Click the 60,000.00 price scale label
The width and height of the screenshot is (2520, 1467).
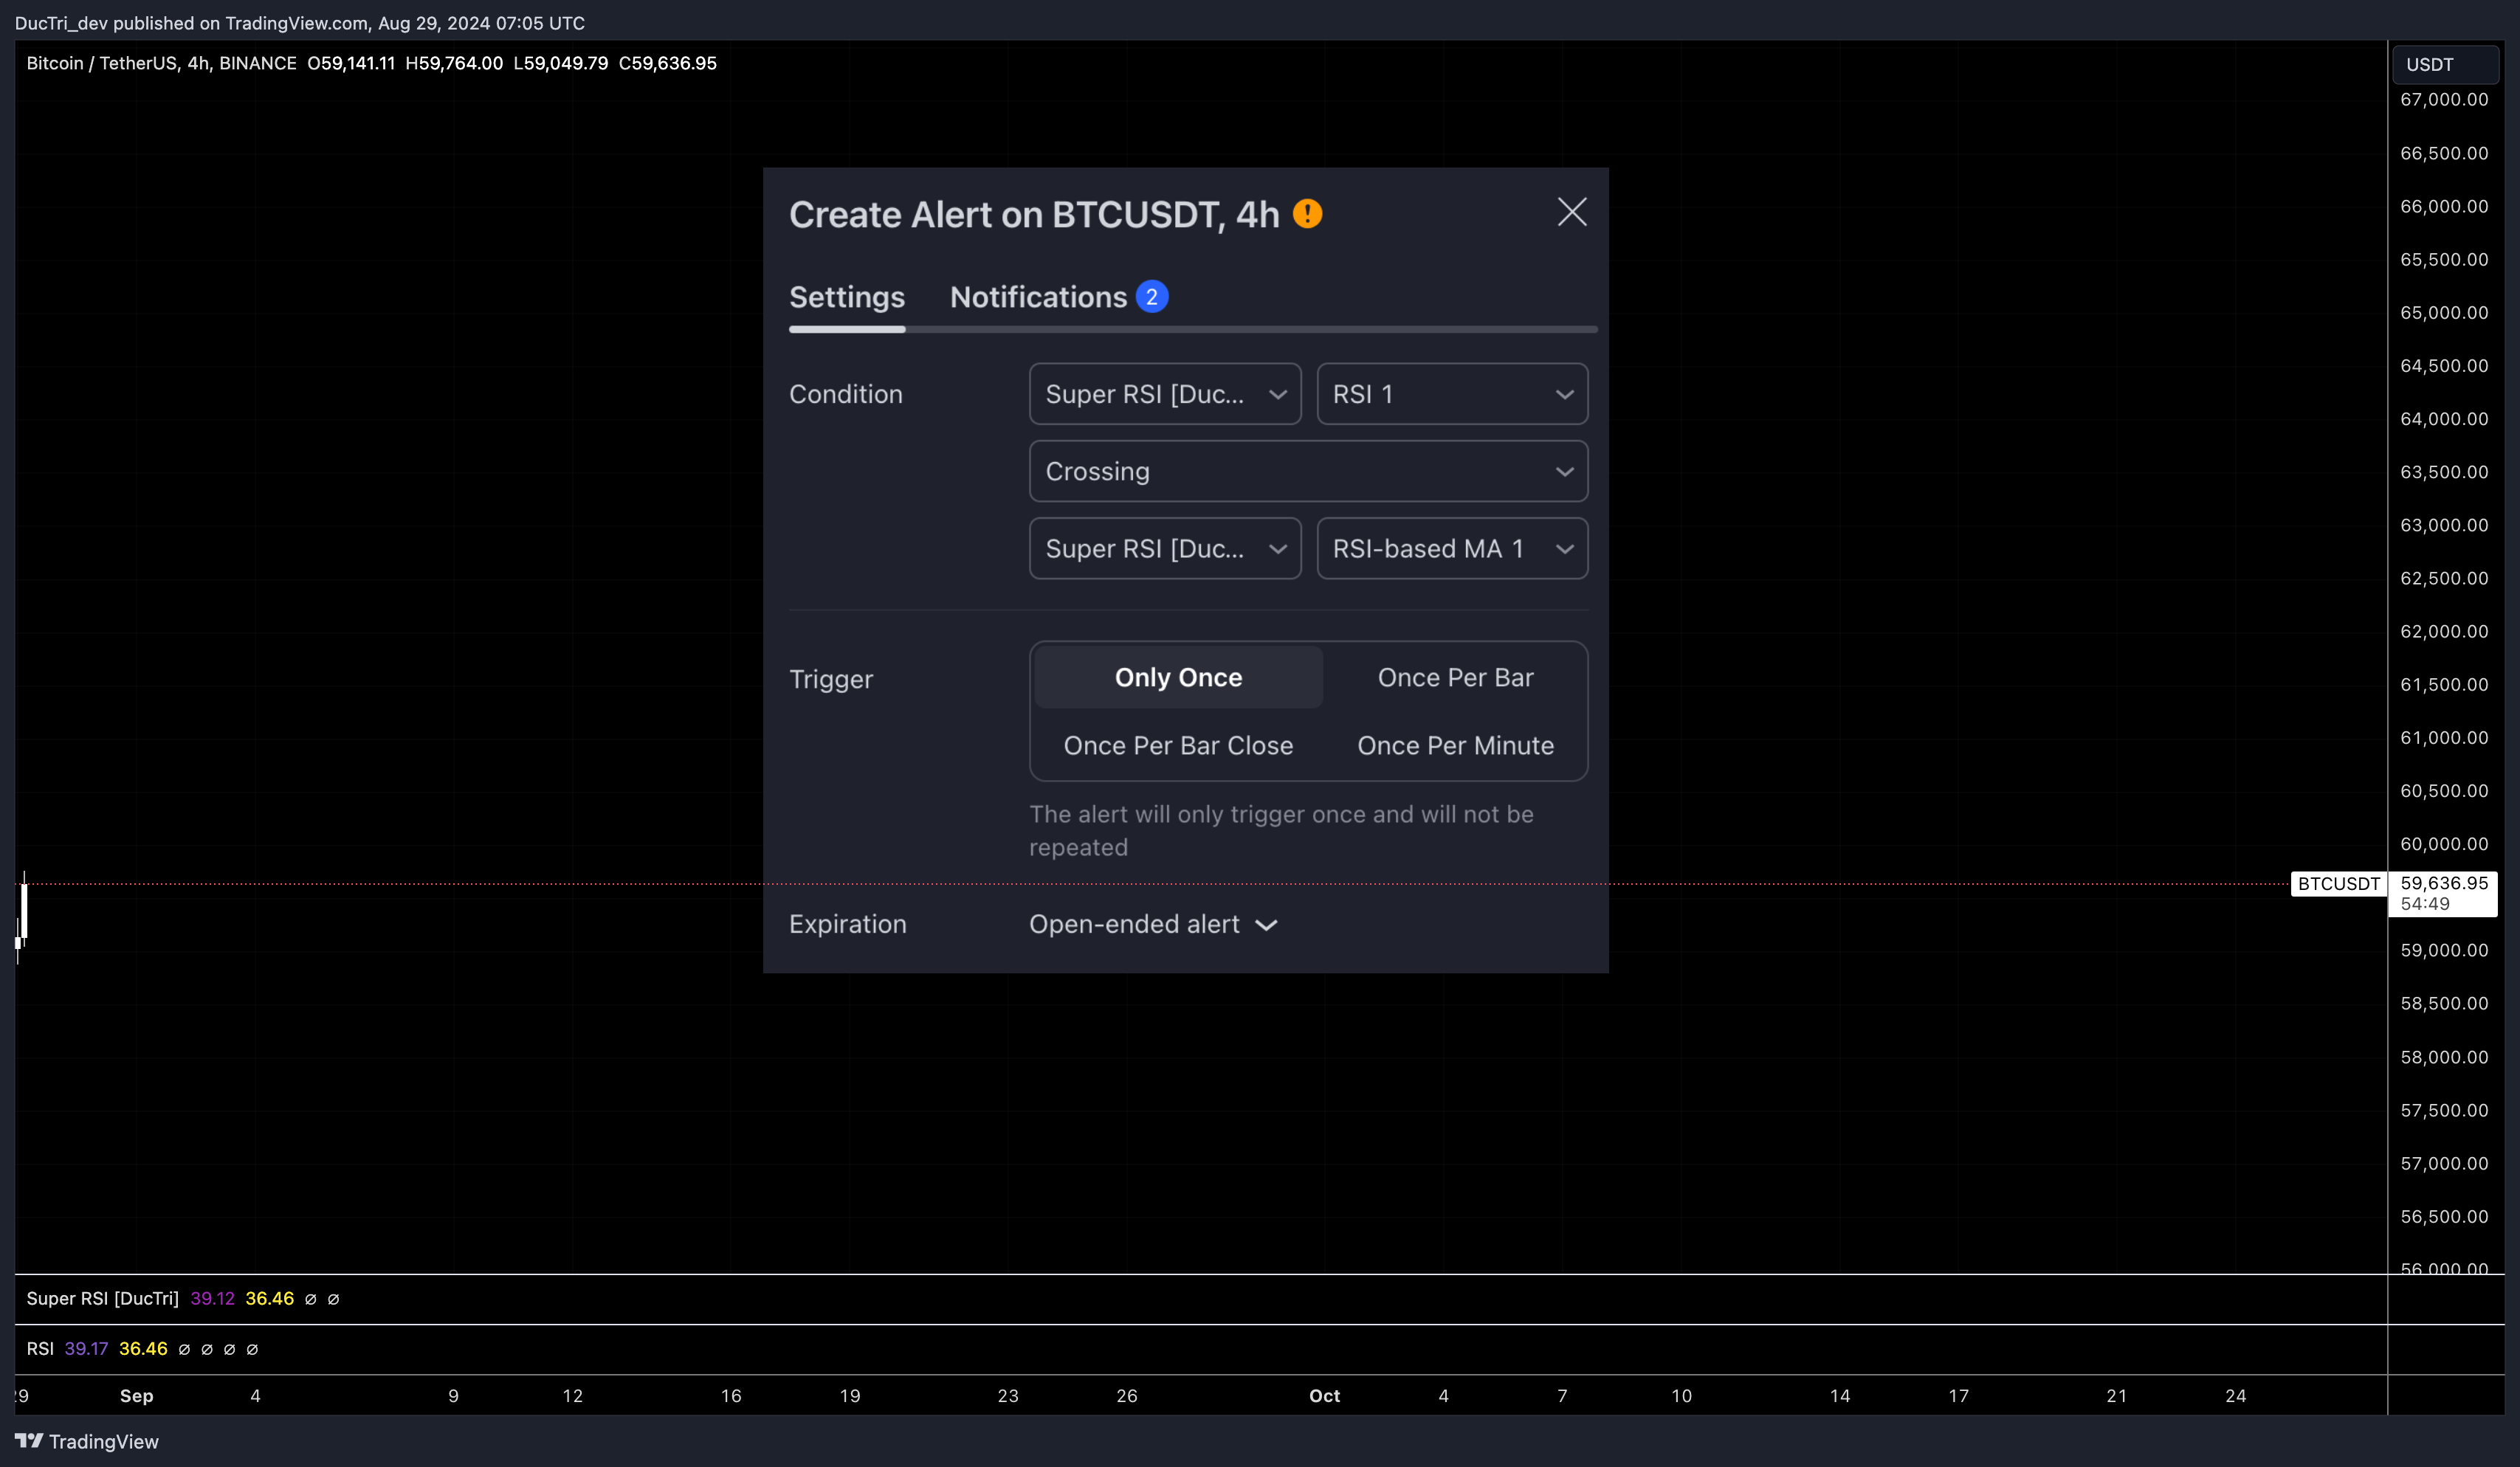click(2444, 844)
